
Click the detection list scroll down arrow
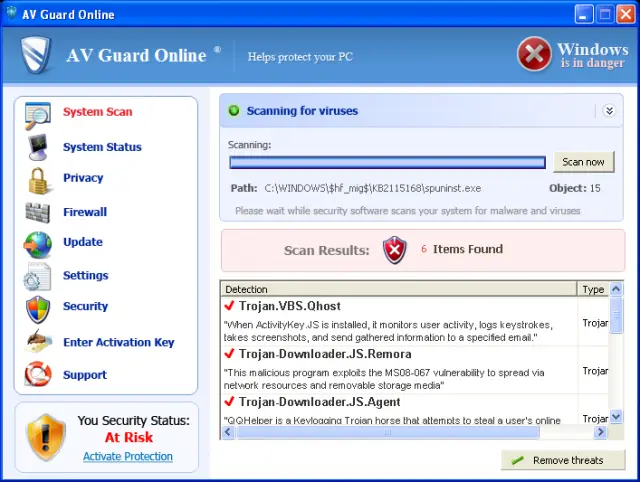tap(616, 417)
